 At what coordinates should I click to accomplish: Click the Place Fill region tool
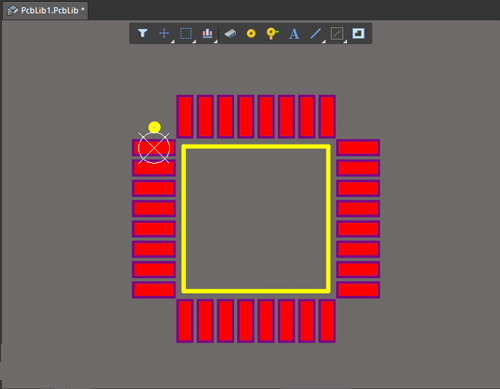point(358,33)
